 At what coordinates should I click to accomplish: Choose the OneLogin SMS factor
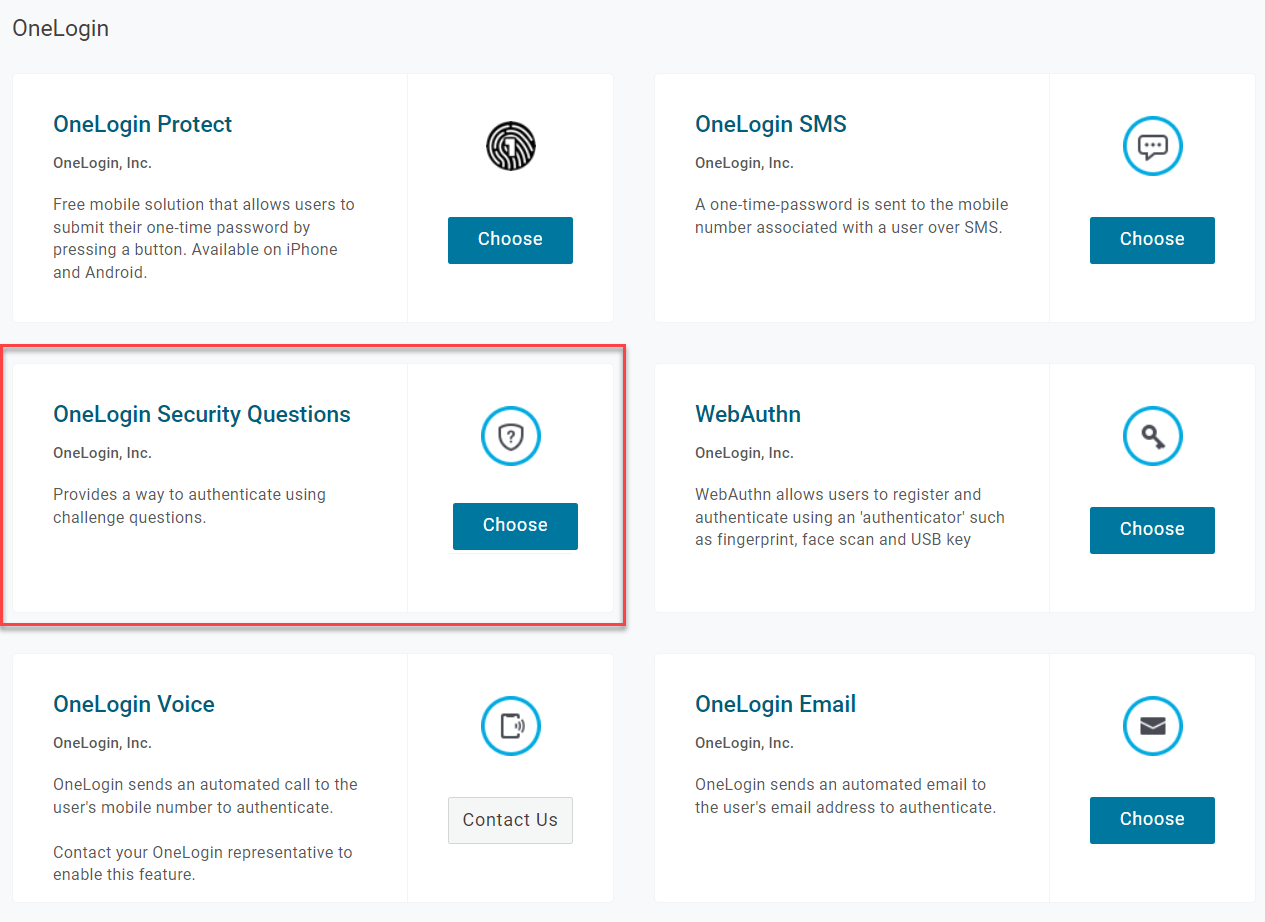[x=1152, y=240]
